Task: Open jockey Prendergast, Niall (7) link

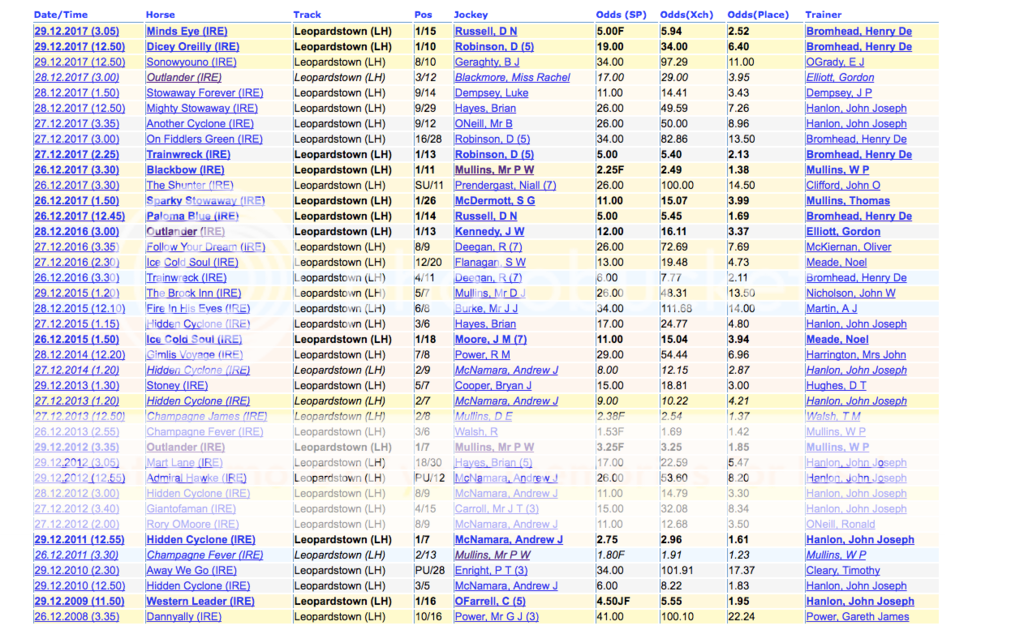Action: coord(505,185)
